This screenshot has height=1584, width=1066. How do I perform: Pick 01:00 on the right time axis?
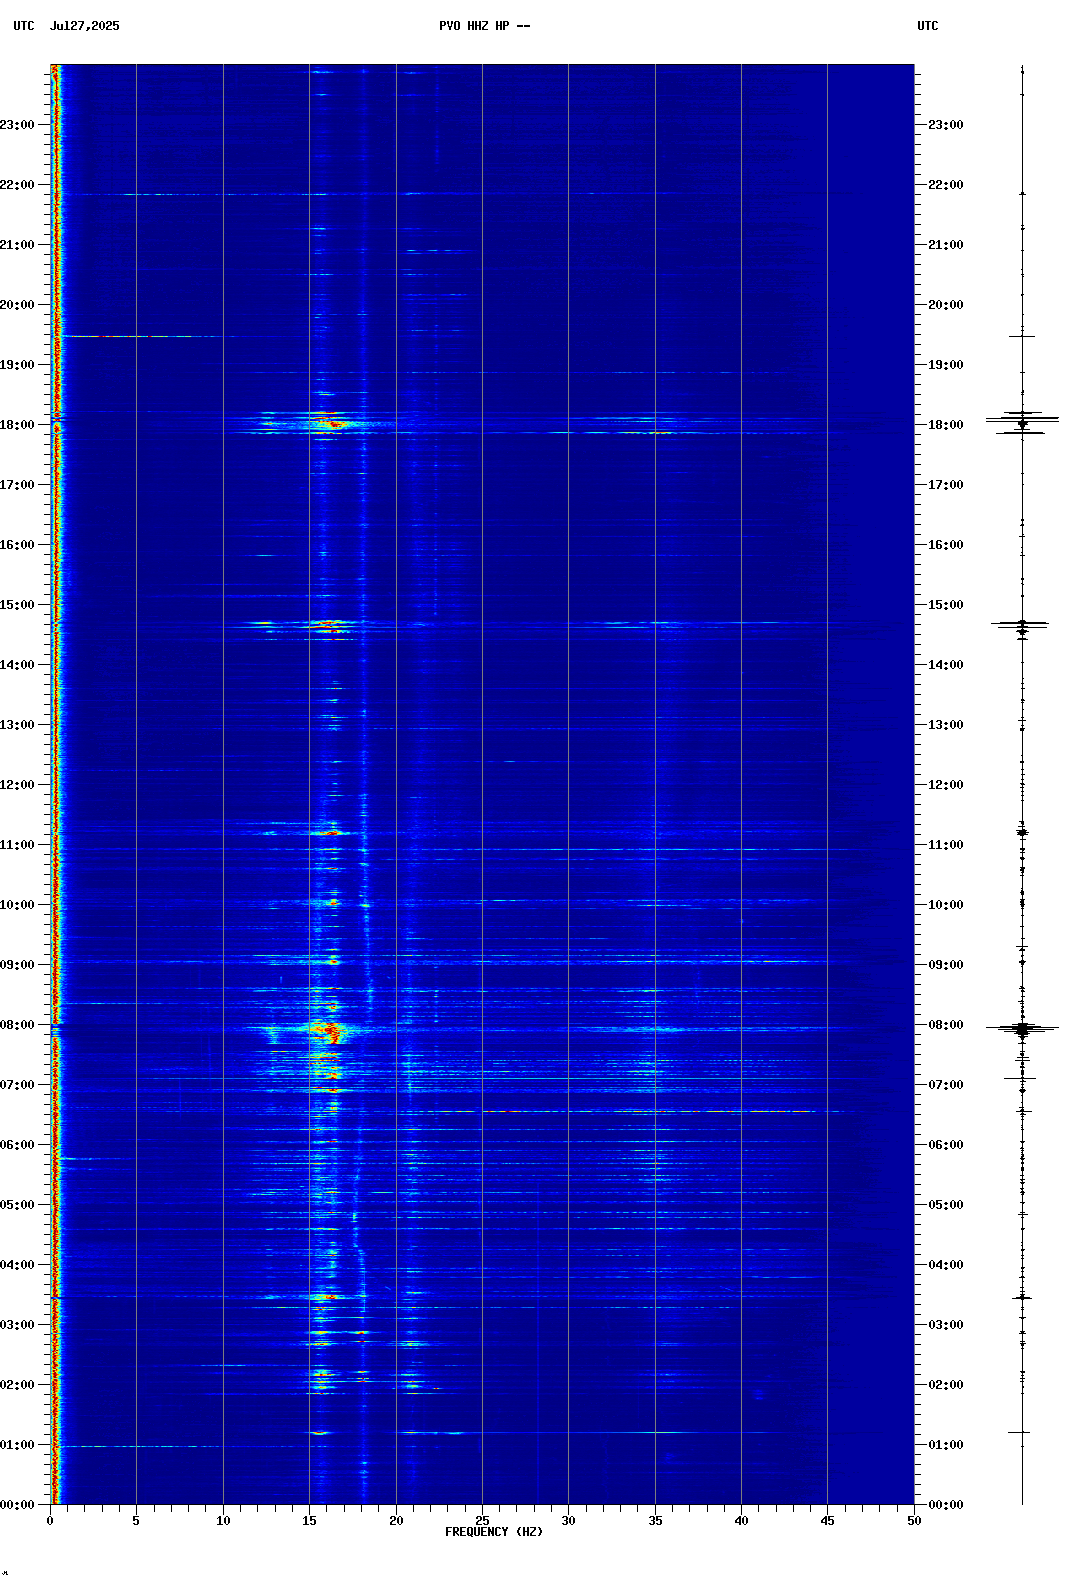[946, 1445]
